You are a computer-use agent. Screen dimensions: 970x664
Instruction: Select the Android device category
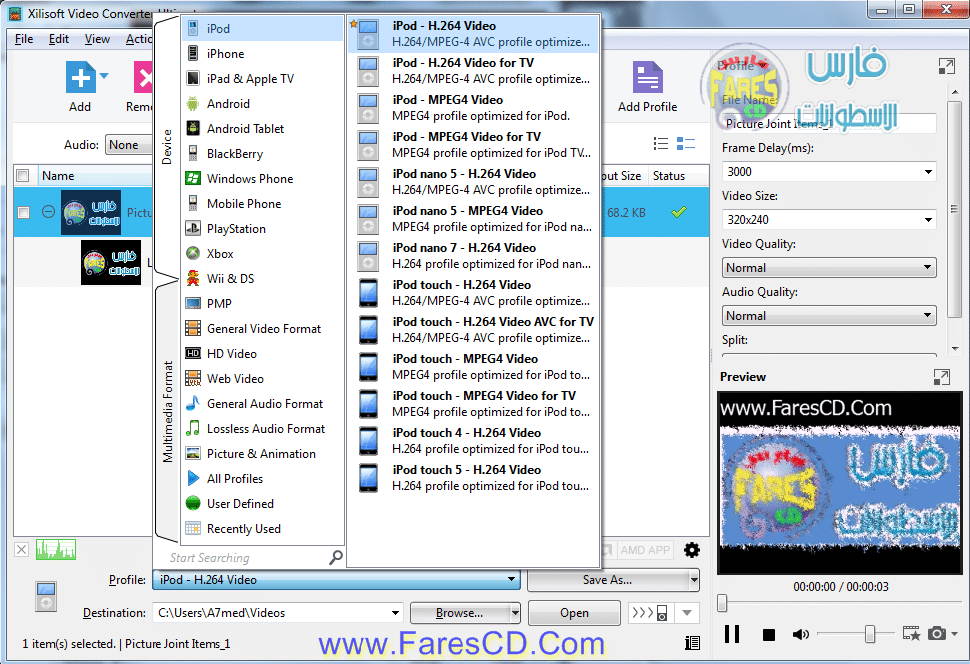[263, 103]
